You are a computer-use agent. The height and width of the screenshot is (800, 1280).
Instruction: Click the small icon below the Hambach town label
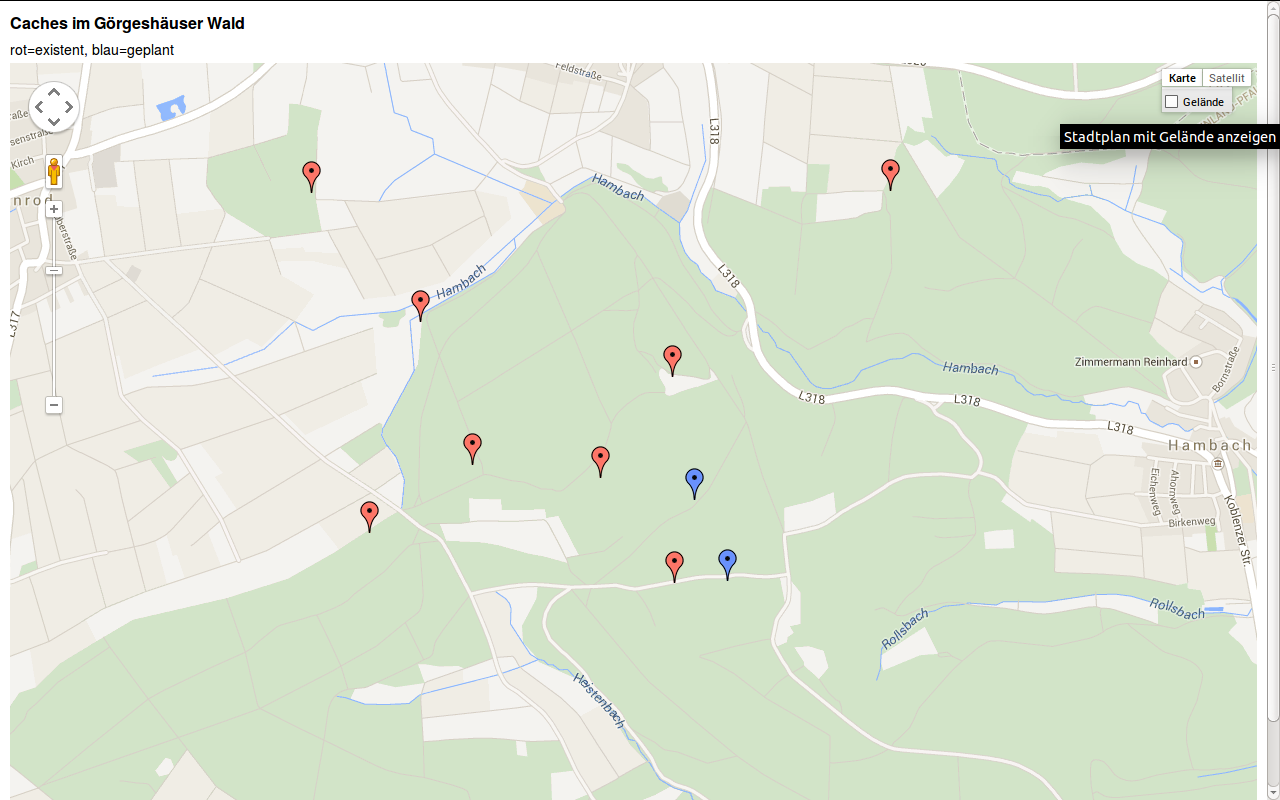pyautogui.click(x=1218, y=464)
